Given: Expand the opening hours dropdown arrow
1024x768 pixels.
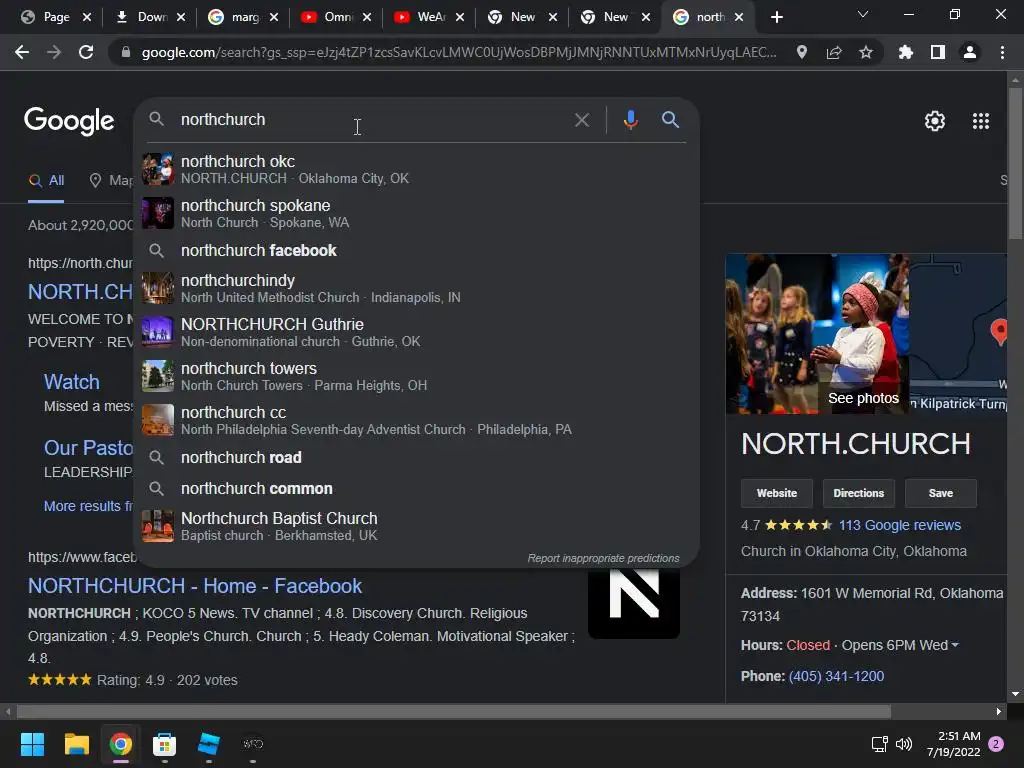Looking at the screenshot, I should pyautogui.click(x=955, y=645).
